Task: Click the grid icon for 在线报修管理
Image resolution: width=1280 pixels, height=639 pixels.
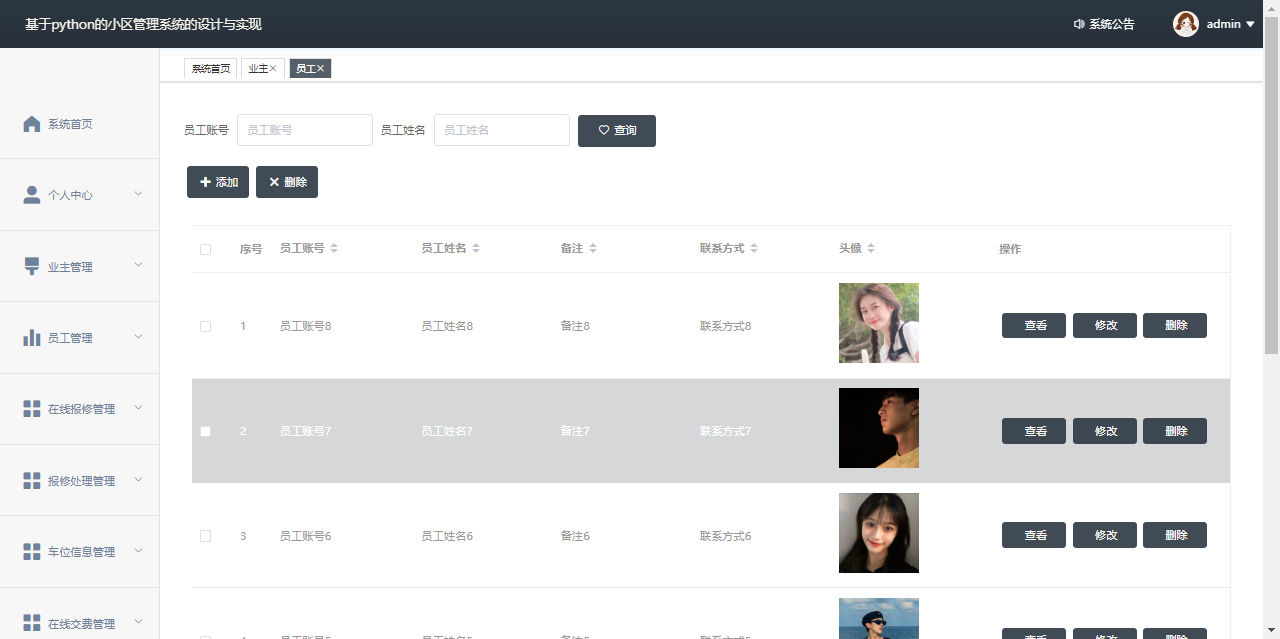Action: point(32,409)
